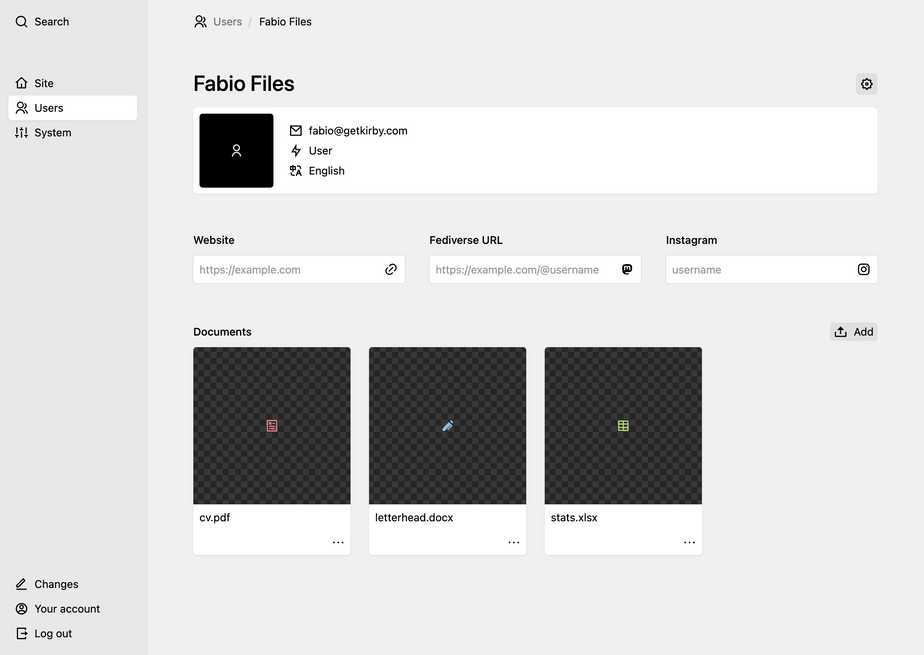This screenshot has width=924, height=655.
Task: Log out from the sidebar
Action: tap(53, 633)
